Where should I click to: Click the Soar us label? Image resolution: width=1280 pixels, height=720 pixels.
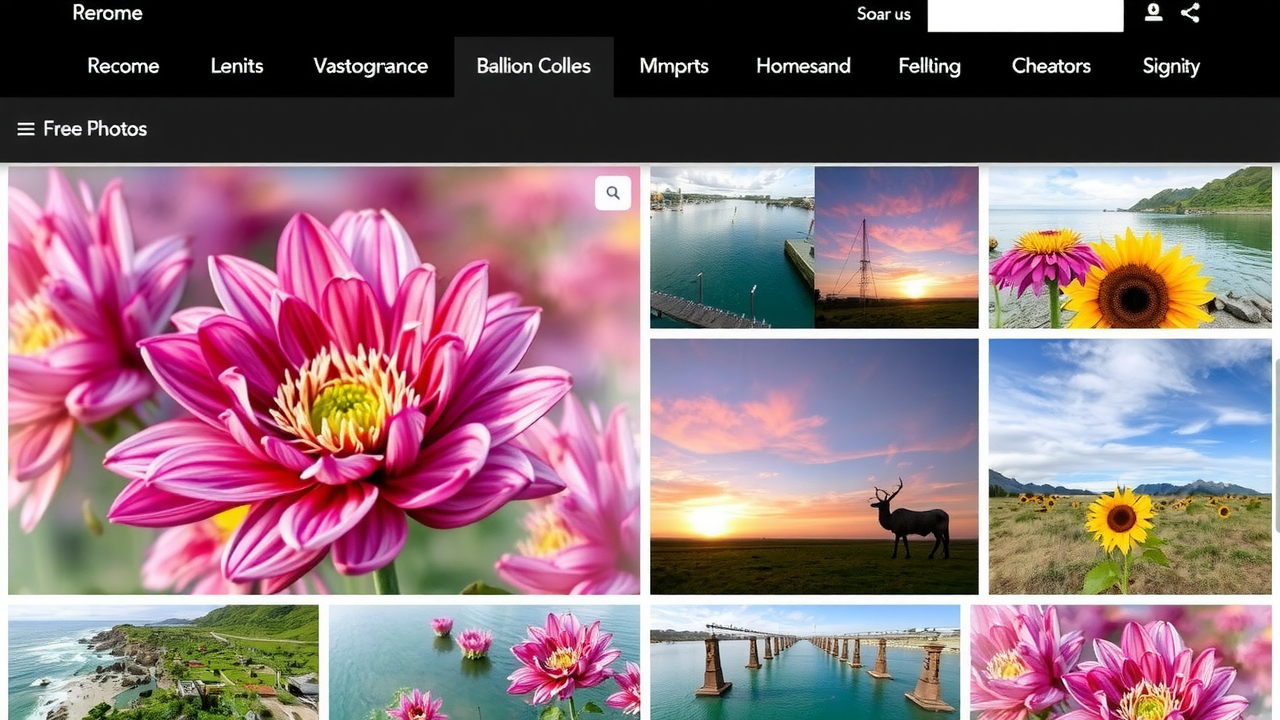coord(883,14)
